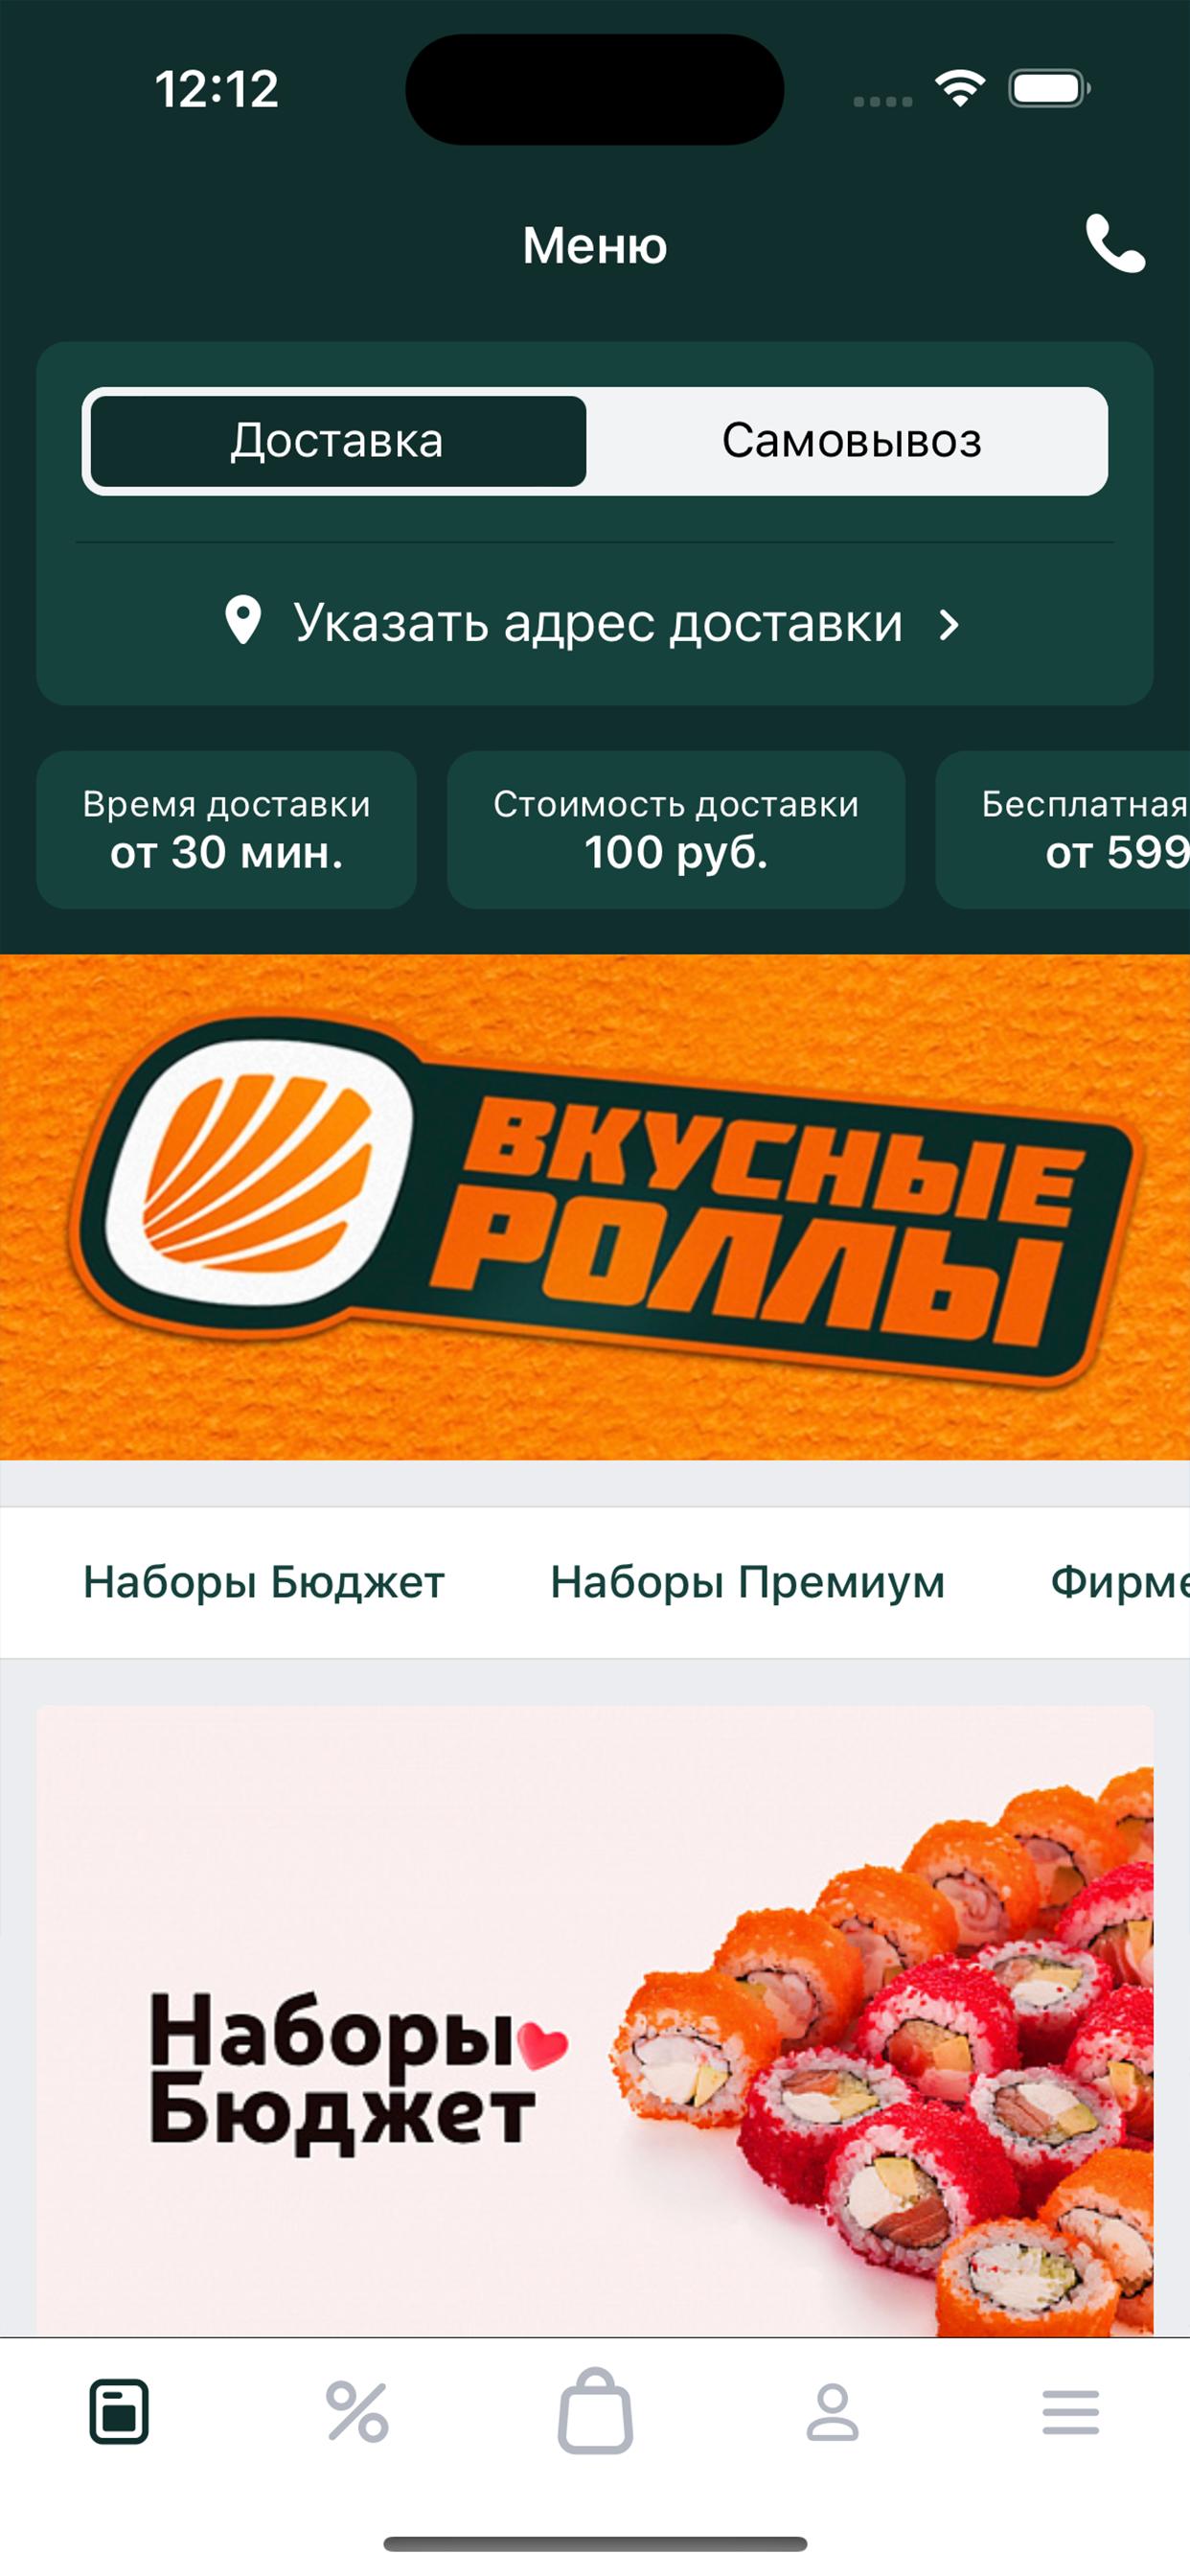This screenshot has width=1190, height=2576.
Task: Check the battery status icon
Action: [1049, 89]
